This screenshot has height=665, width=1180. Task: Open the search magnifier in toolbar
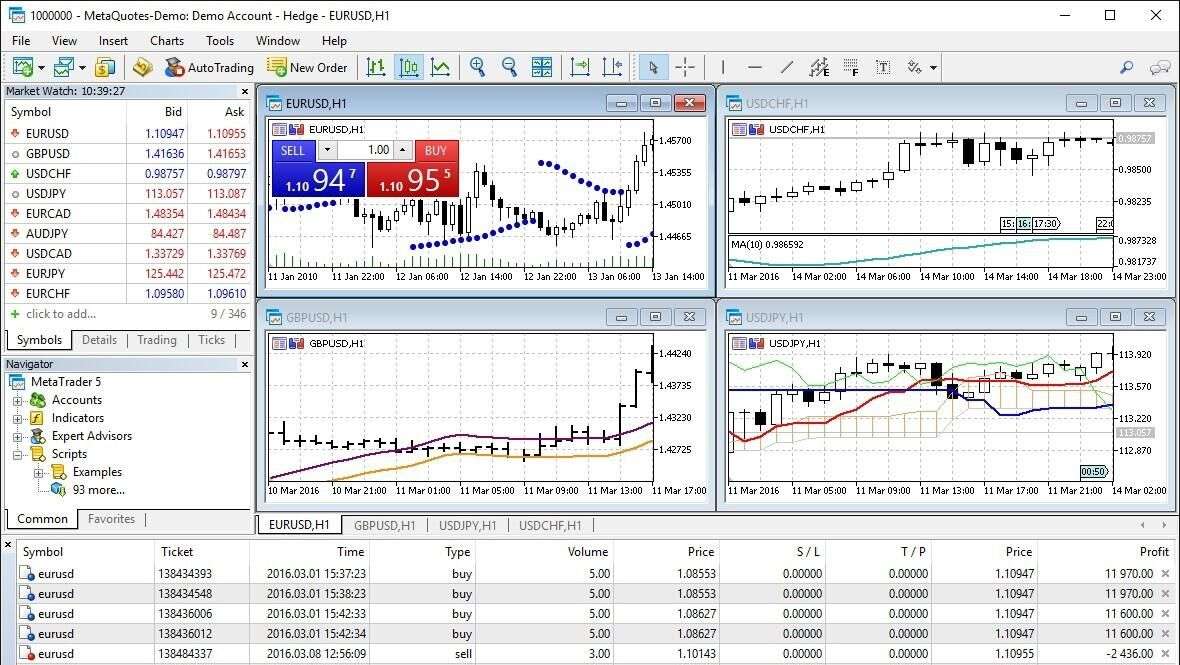click(1127, 68)
